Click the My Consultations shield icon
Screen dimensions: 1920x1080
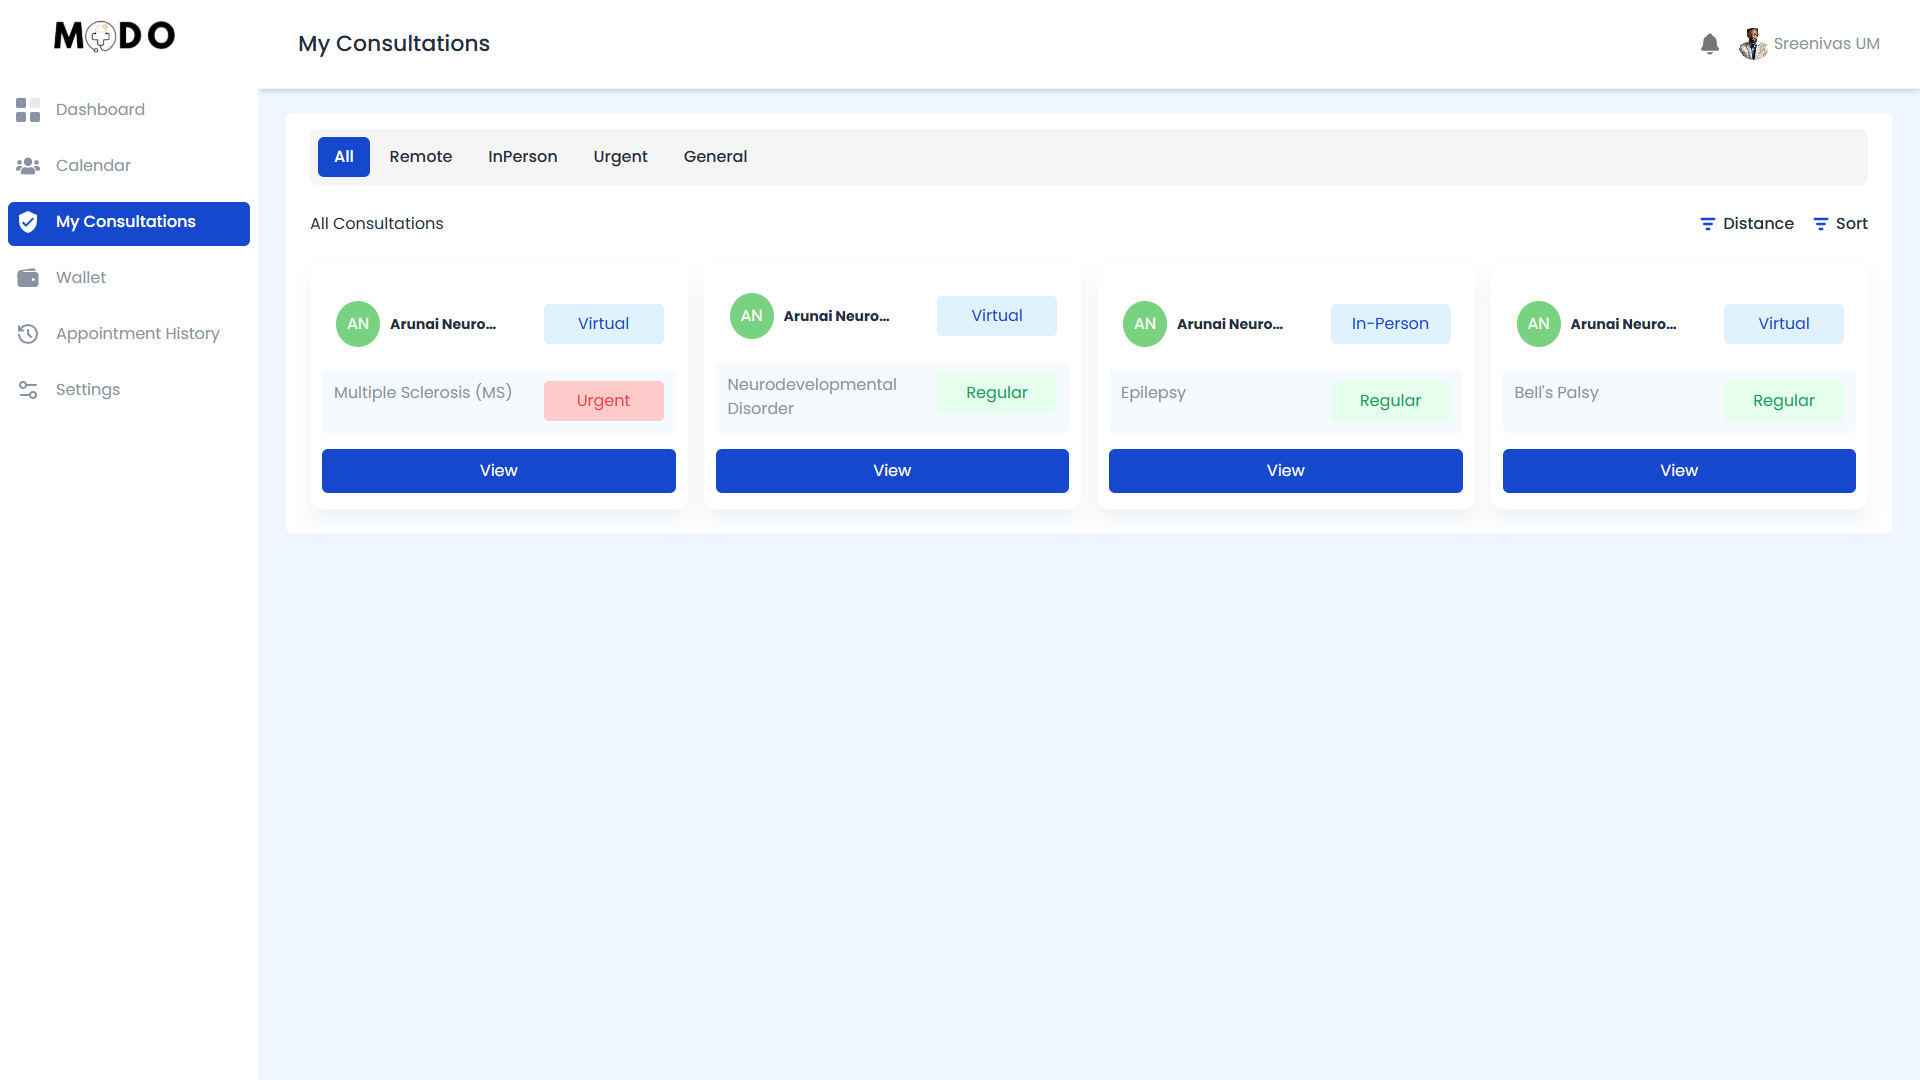[28, 222]
